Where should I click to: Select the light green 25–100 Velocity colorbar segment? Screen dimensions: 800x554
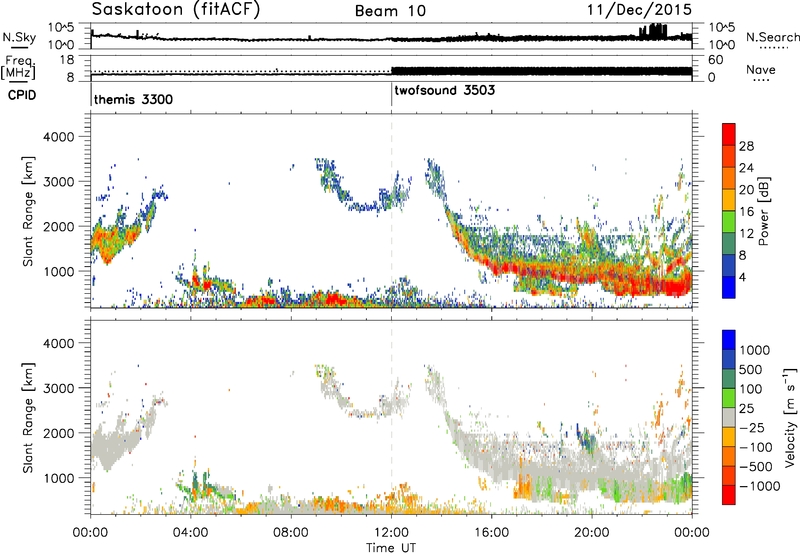[729, 398]
